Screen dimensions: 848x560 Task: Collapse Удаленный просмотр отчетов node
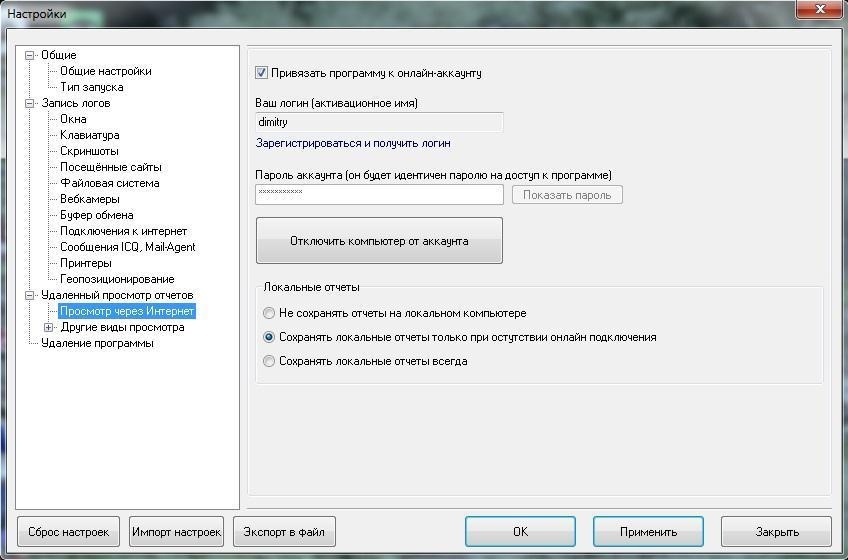click(30, 295)
